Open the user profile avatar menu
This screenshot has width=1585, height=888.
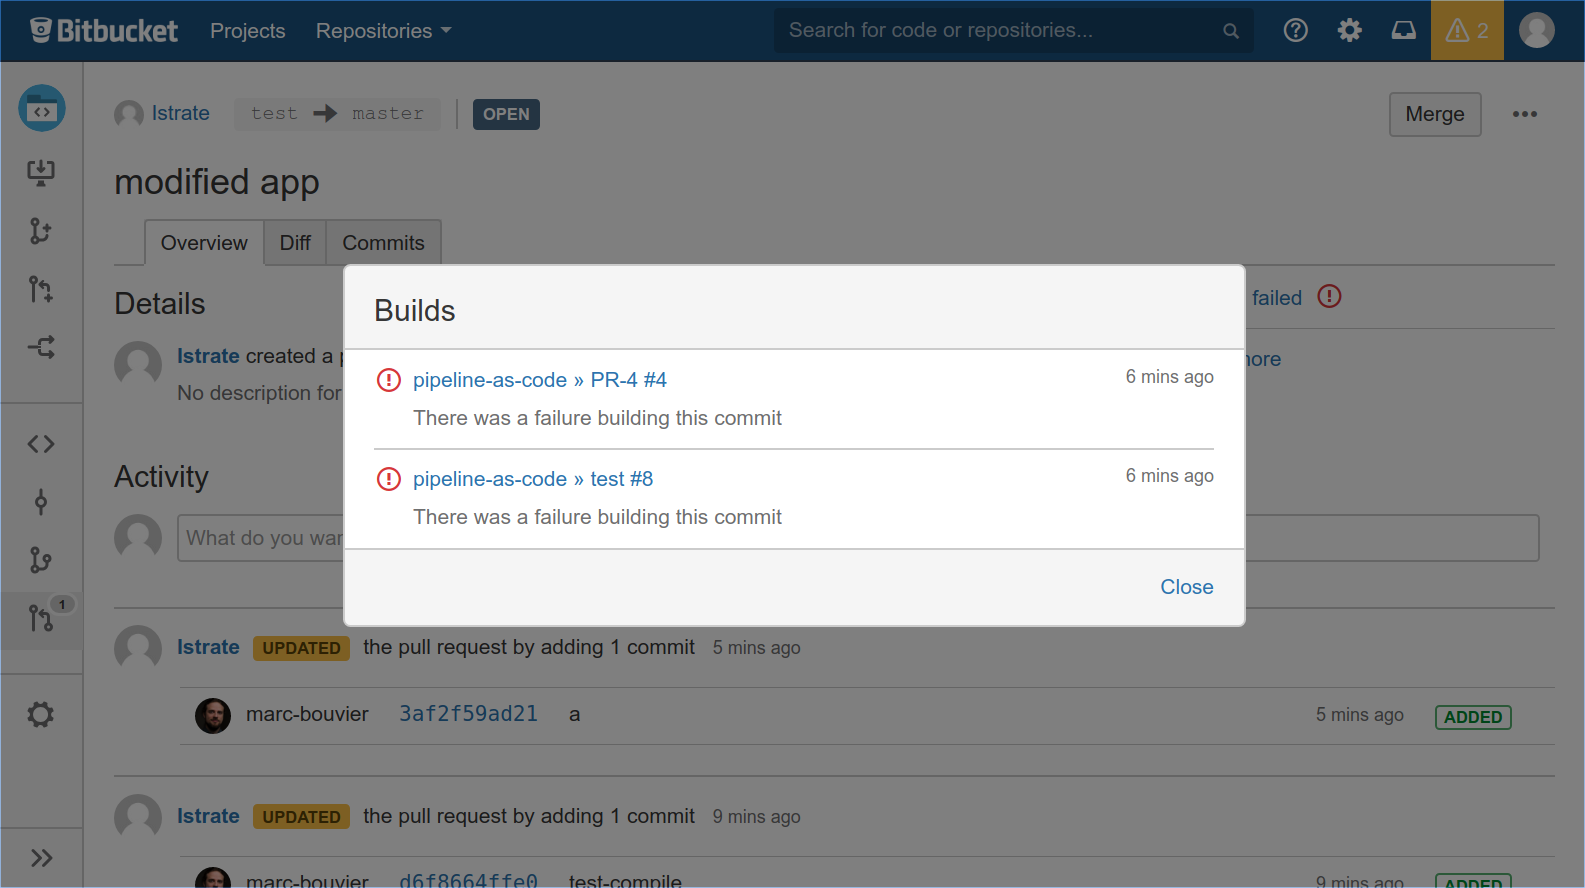pyautogui.click(x=1537, y=30)
